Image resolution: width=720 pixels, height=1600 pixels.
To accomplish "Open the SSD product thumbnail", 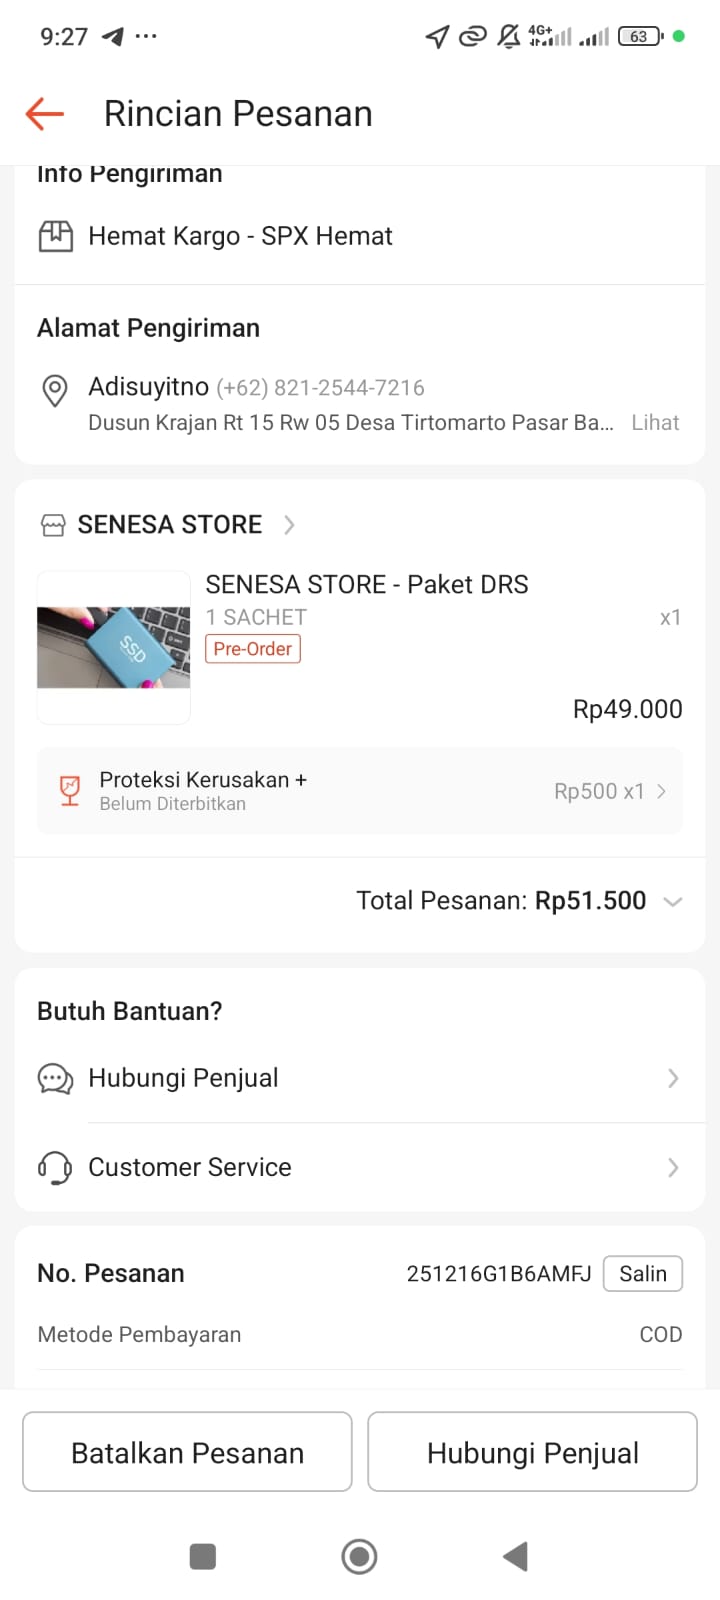I will tap(114, 647).
